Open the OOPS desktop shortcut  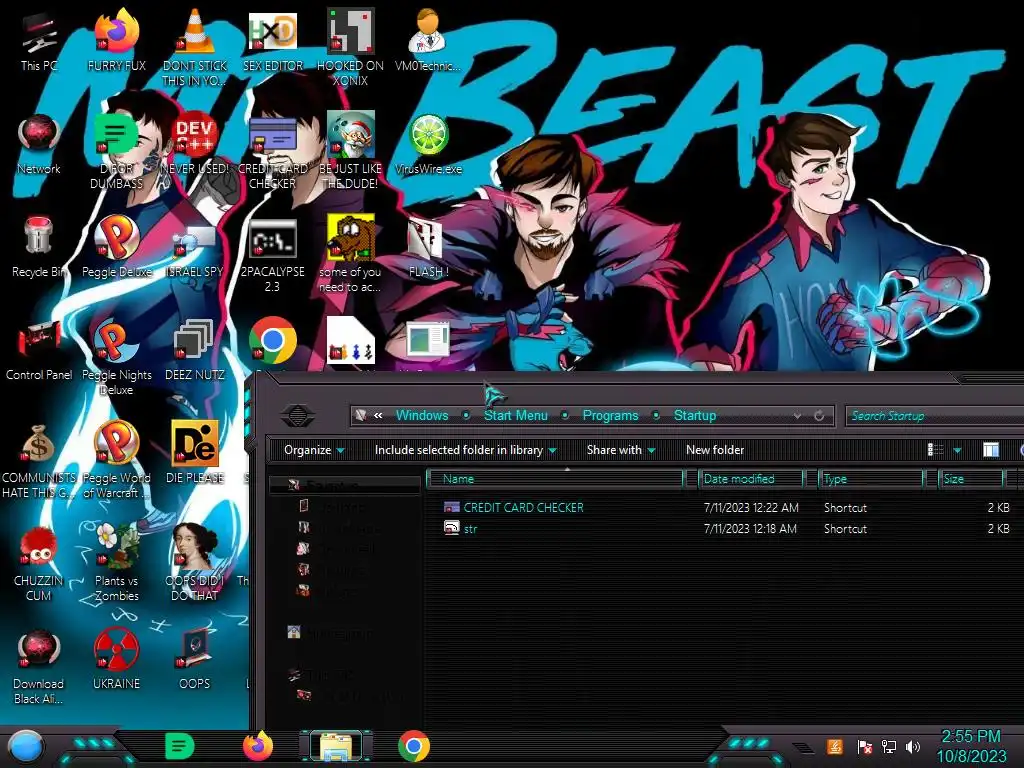point(195,660)
